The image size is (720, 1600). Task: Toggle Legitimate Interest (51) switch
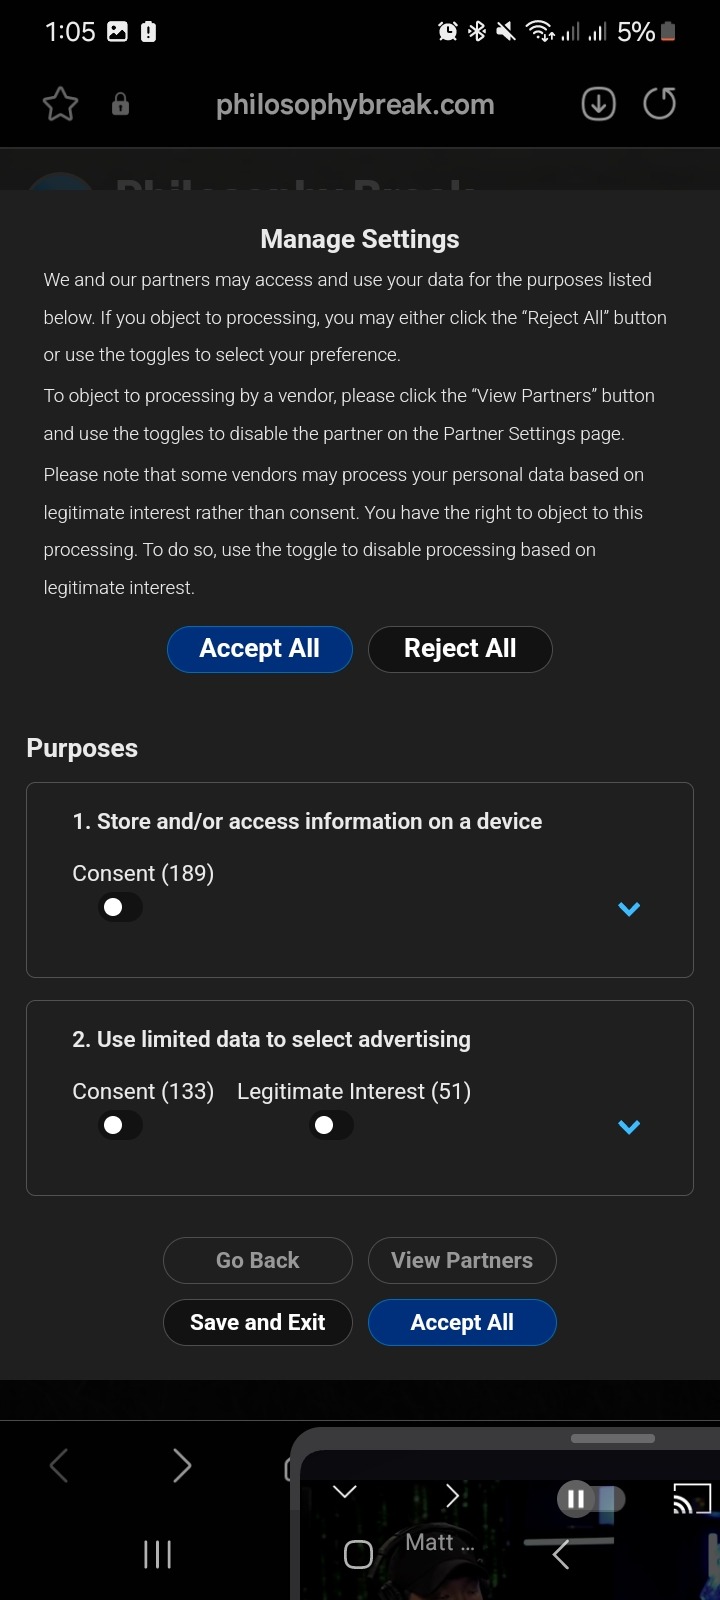[x=331, y=1125]
